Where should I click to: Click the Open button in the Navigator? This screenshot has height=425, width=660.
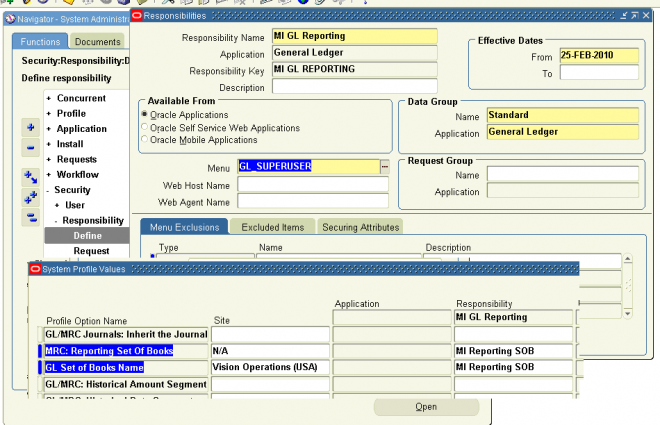point(426,407)
